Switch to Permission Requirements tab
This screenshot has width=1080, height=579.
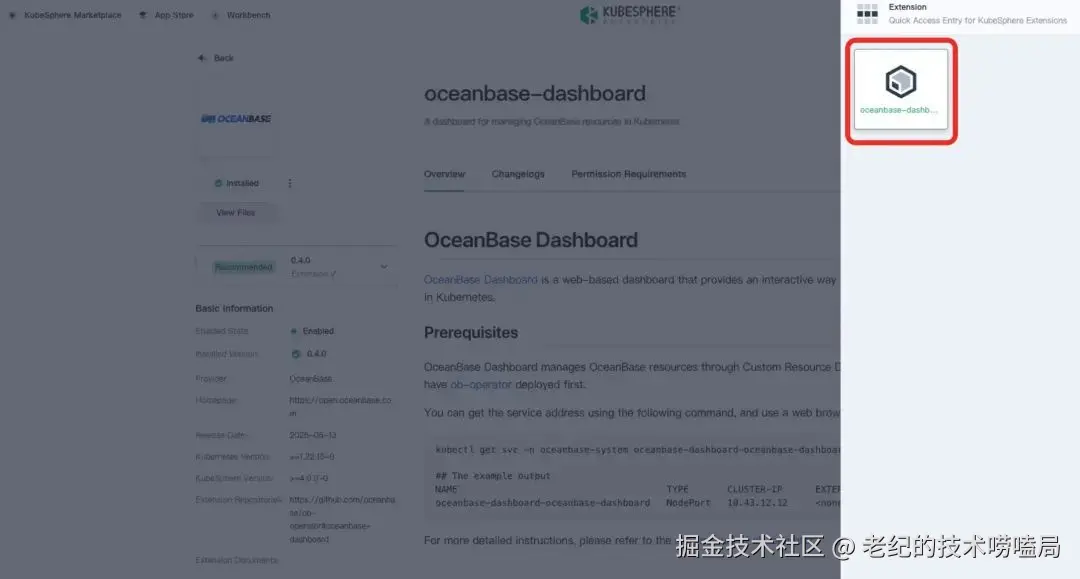[628, 174]
